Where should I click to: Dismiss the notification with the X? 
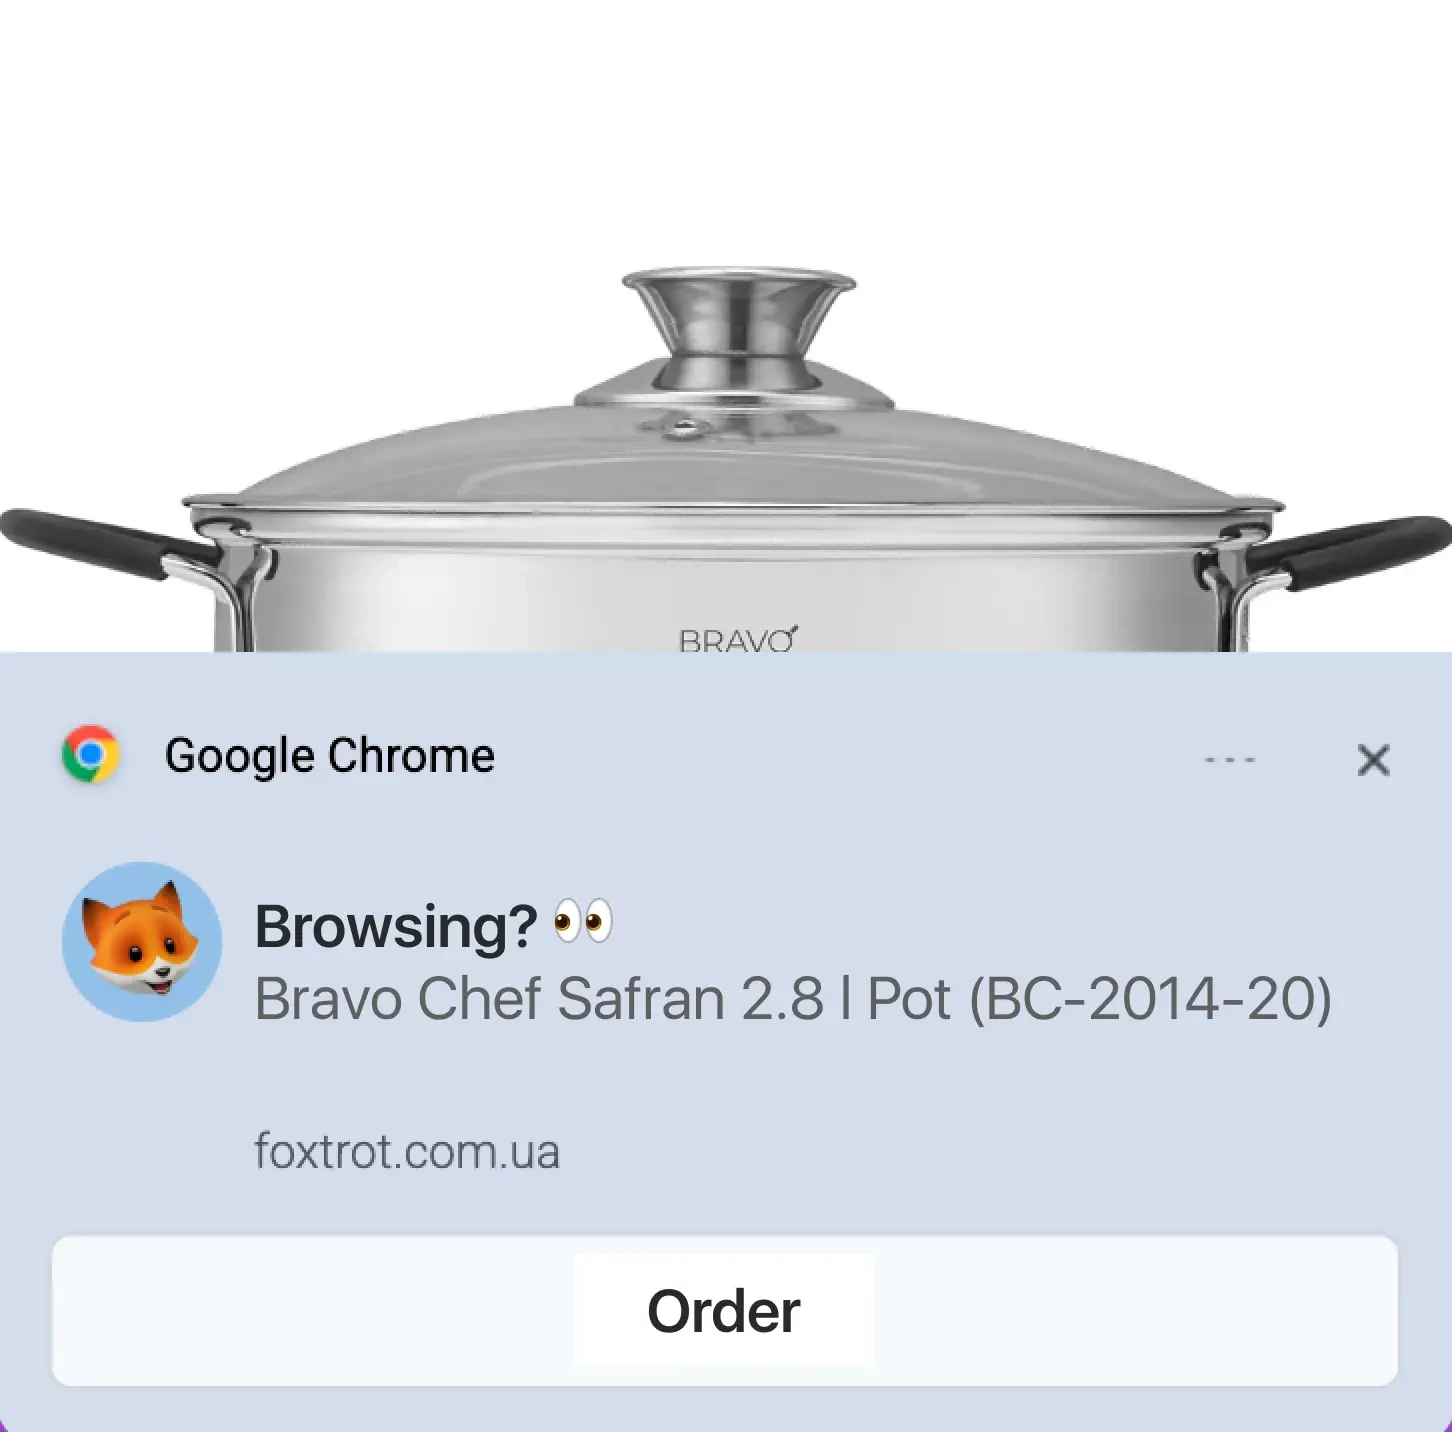(x=1374, y=760)
